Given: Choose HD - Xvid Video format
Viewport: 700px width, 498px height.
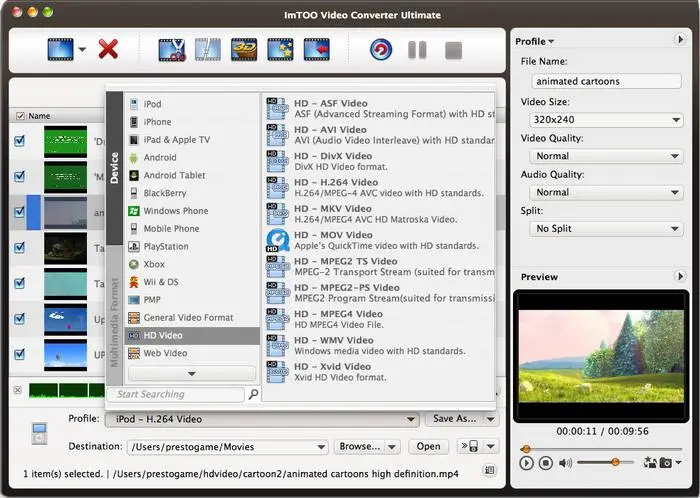Looking at the screenshot, I should click(380, 372).
